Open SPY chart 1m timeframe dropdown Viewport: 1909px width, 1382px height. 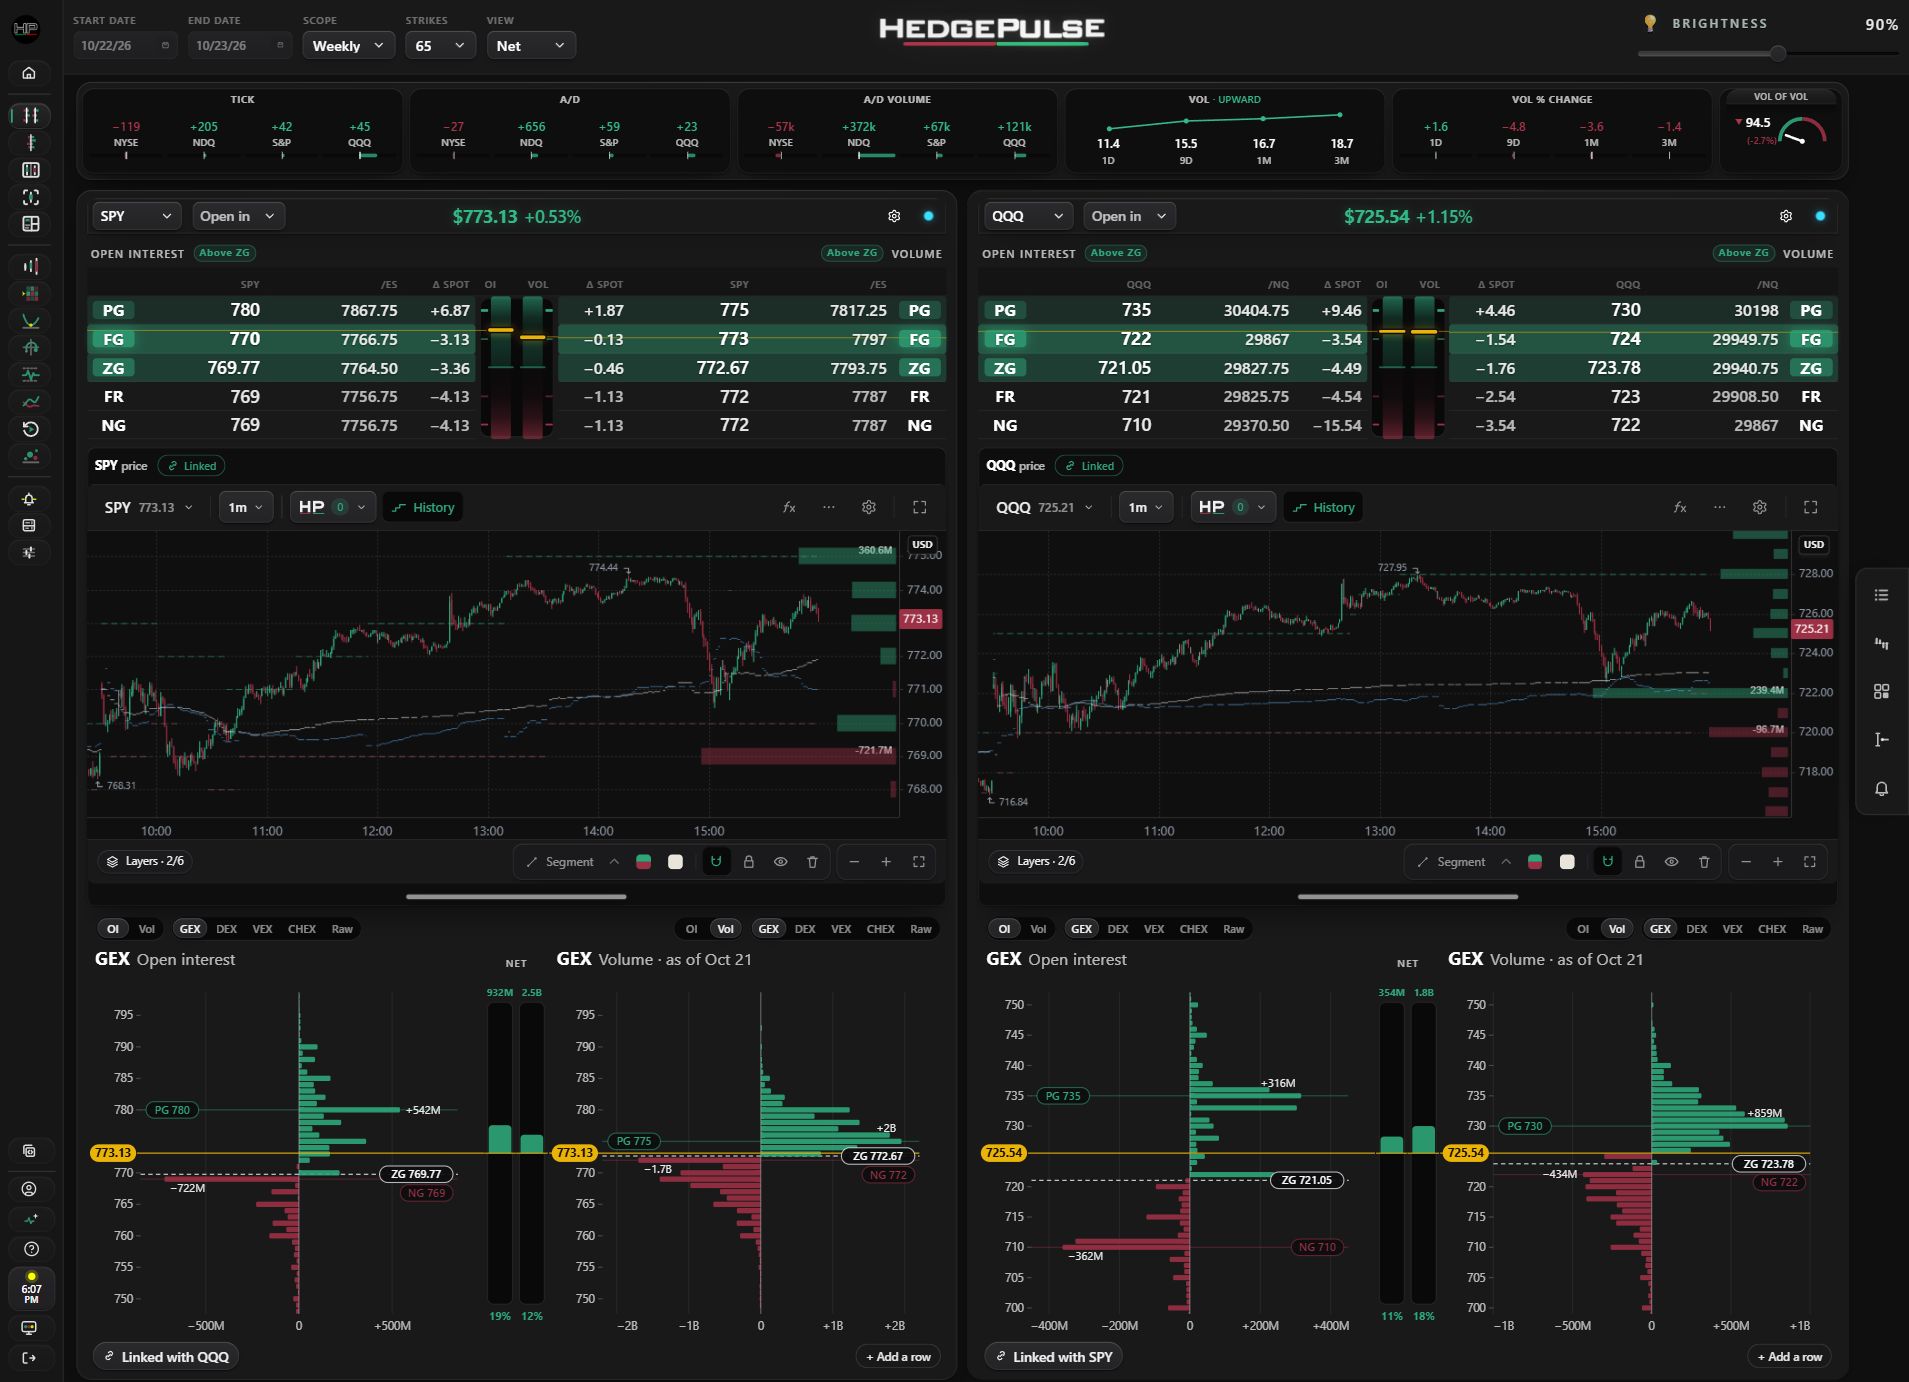coord(246,507)
